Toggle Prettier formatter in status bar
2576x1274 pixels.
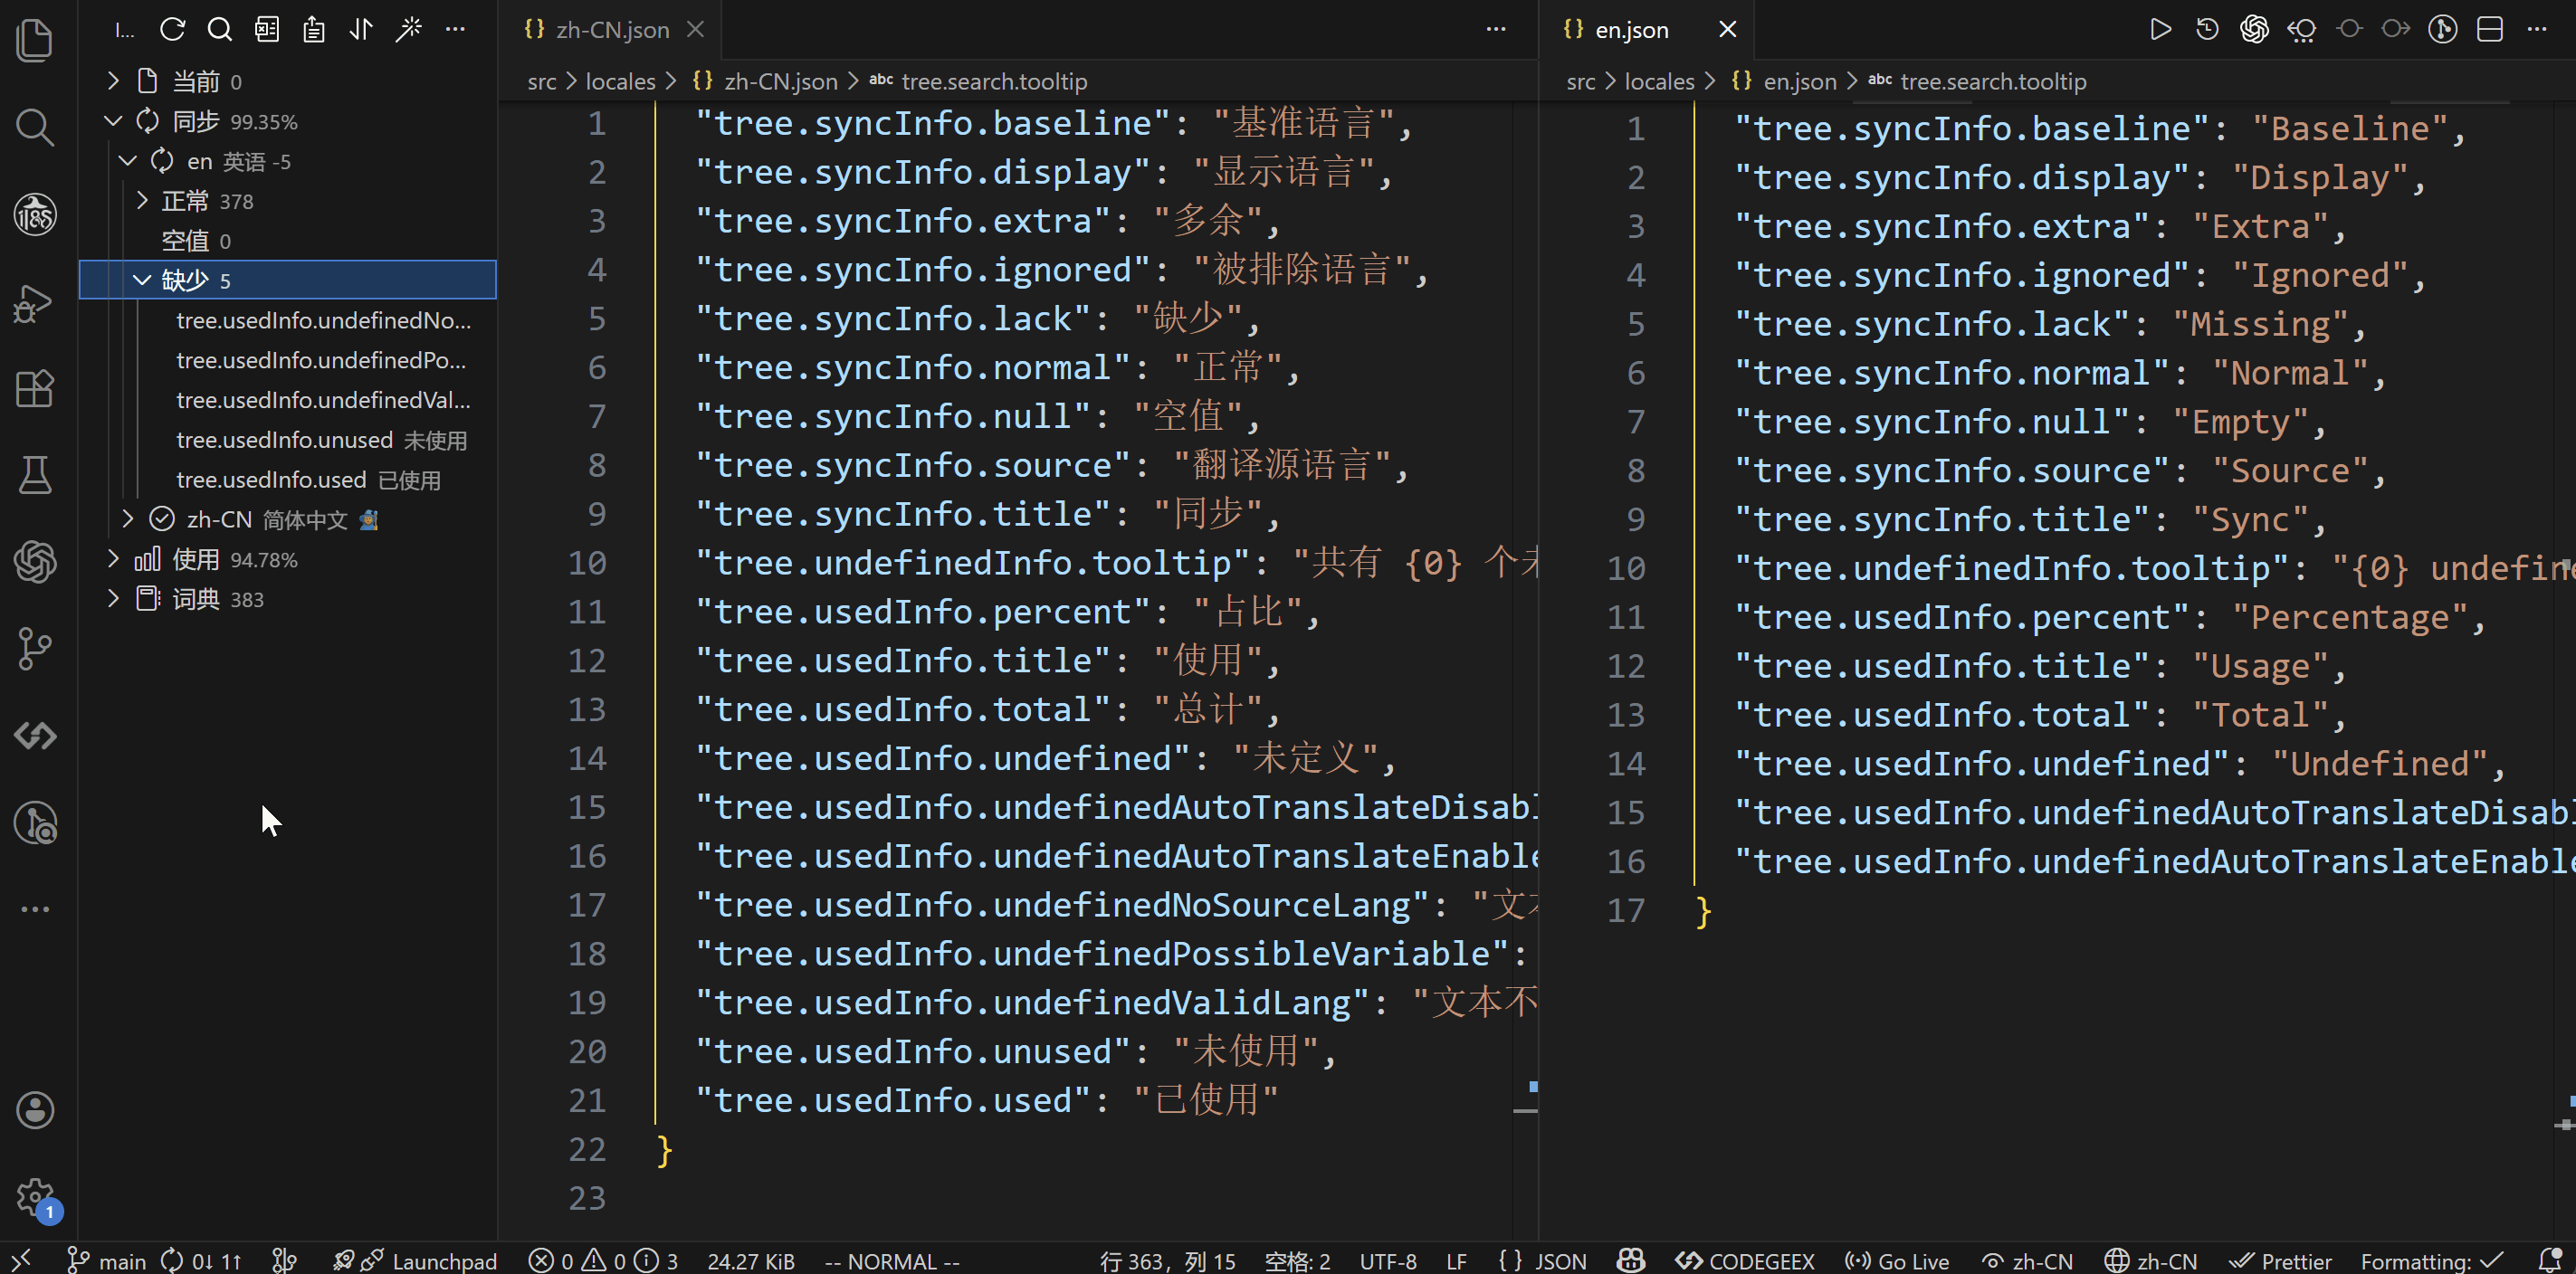2281,1261
